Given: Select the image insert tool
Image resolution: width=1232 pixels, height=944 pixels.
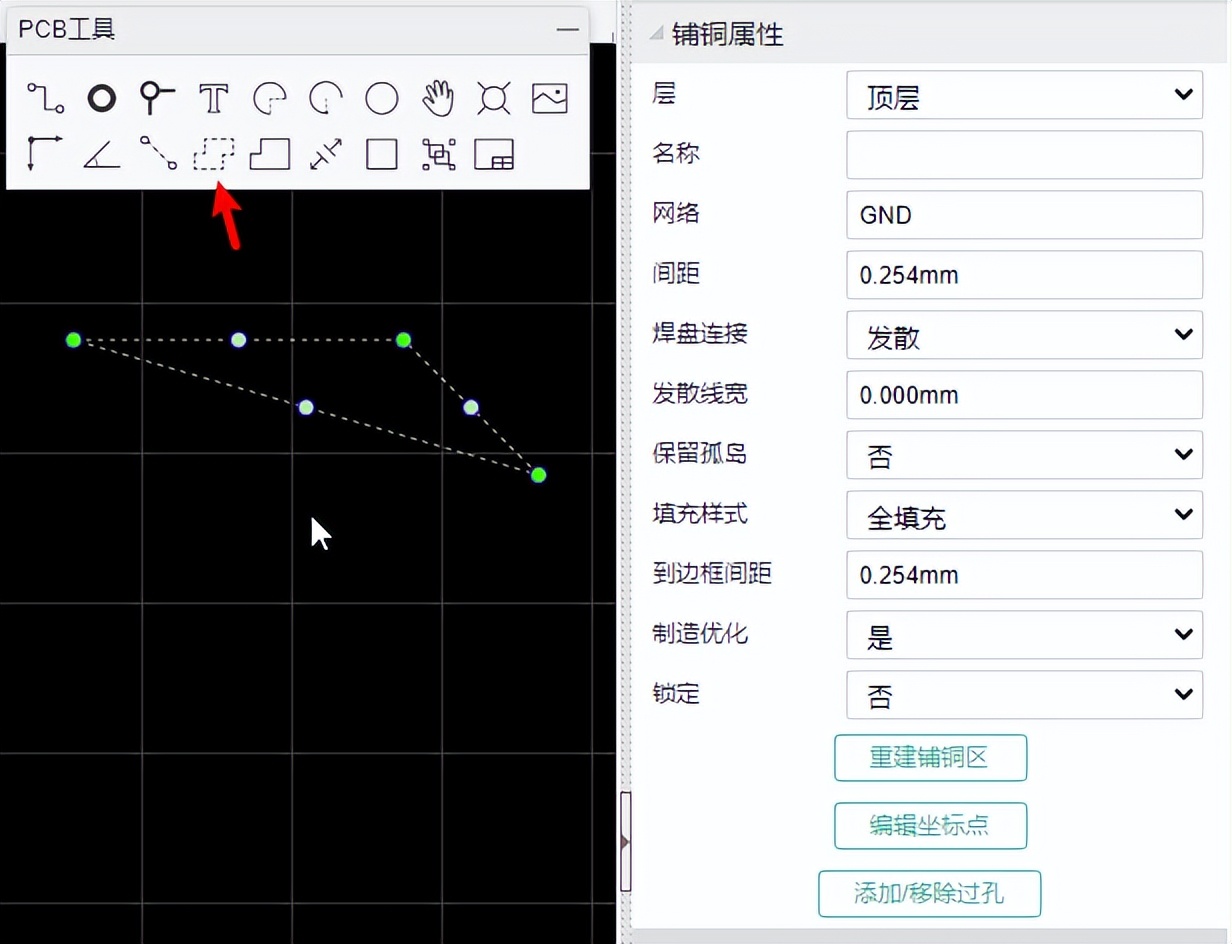Looking at the screenshot, I should [x=550, y=97].
